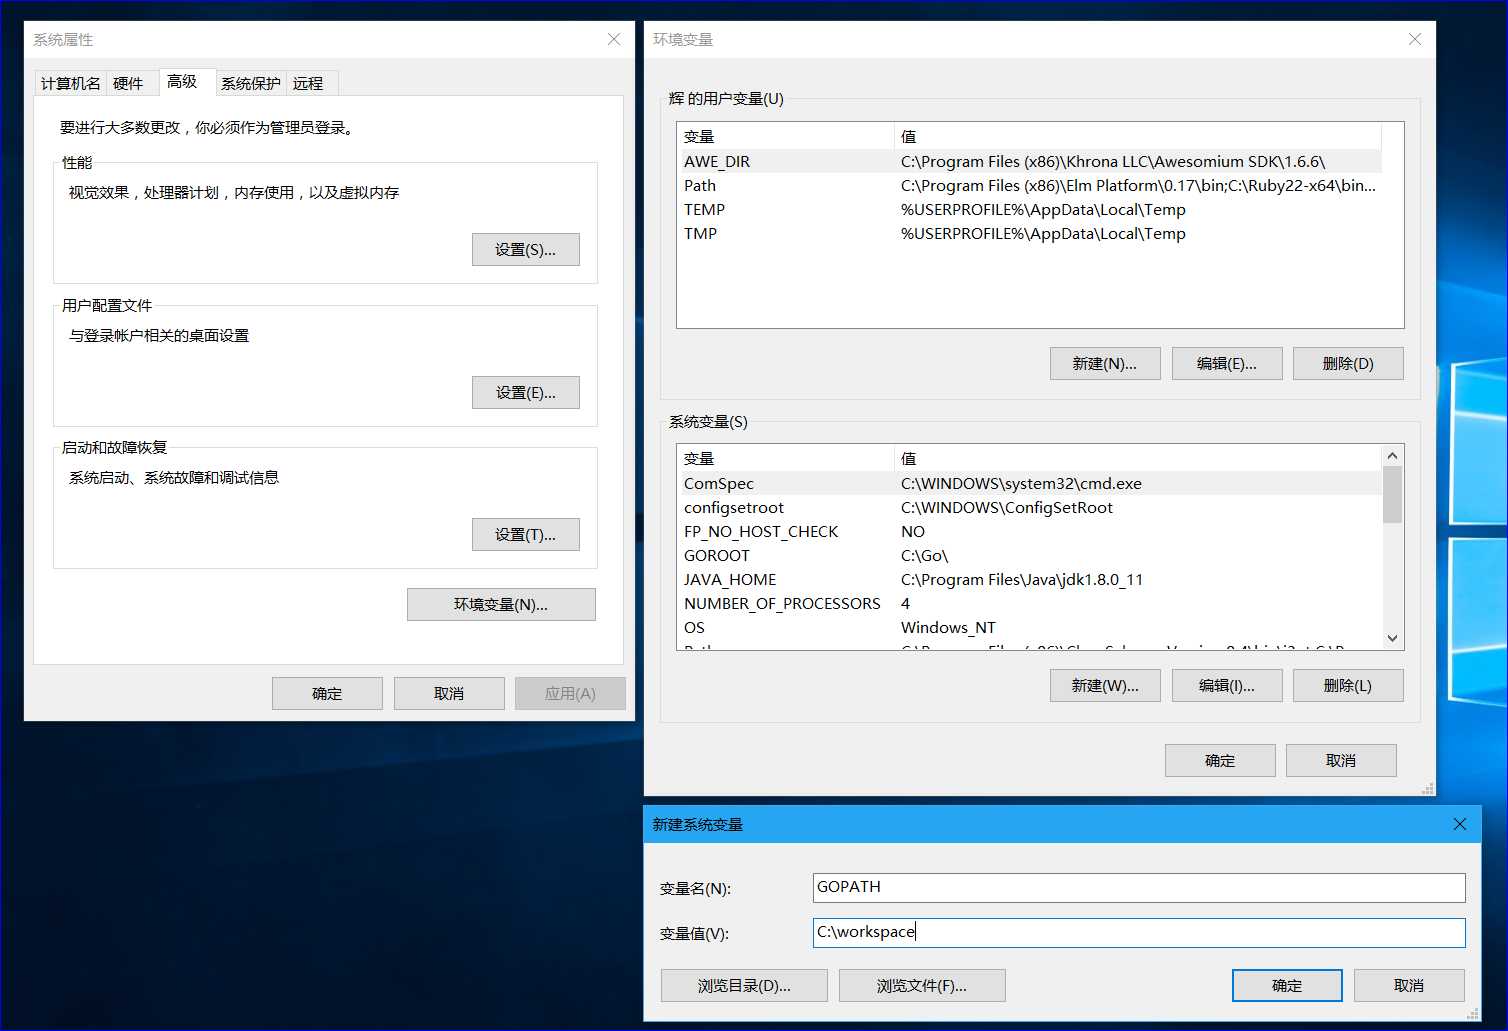Select the TEMP user variable

click(x=1029, y=209)
